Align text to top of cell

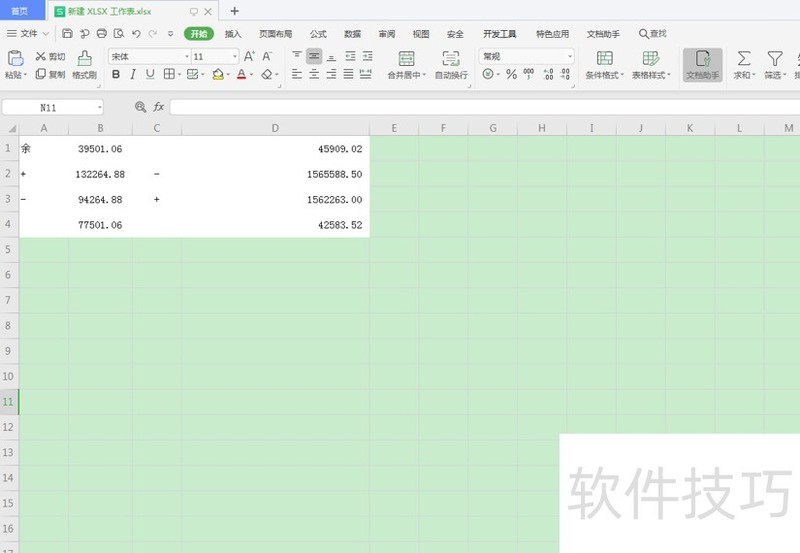click(x=297, y=56)
